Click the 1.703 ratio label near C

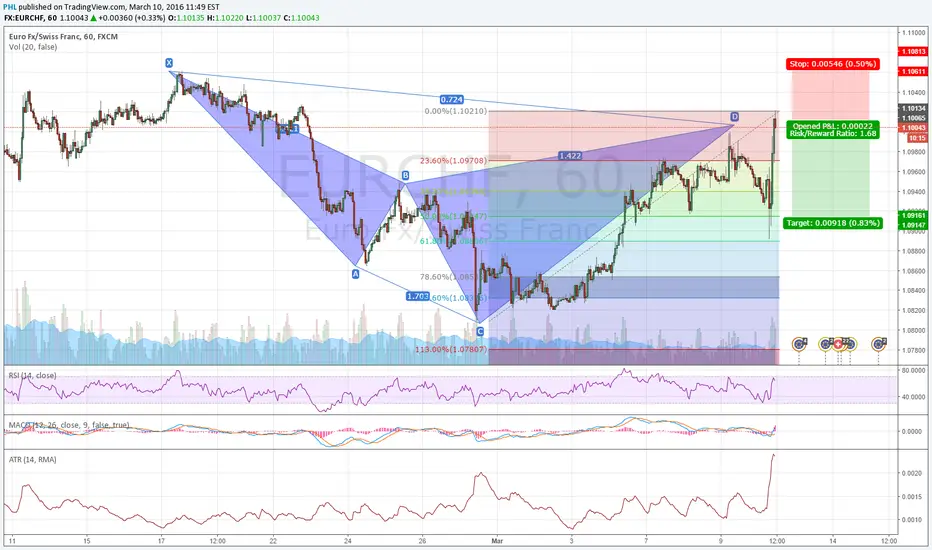point(417,296)
